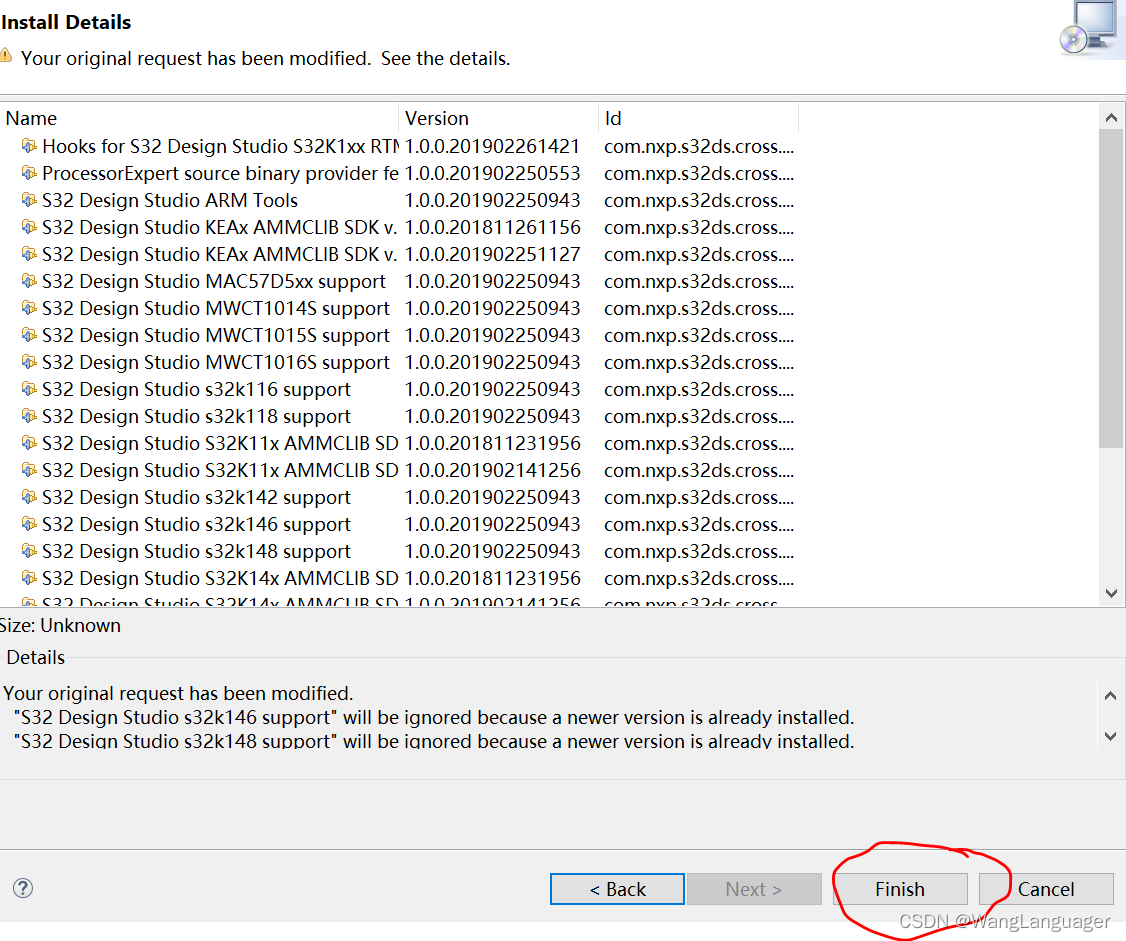Select 'S32 Design Studio MWCT1015S support' row
The image size is (1126, 941).
point(215,335)
